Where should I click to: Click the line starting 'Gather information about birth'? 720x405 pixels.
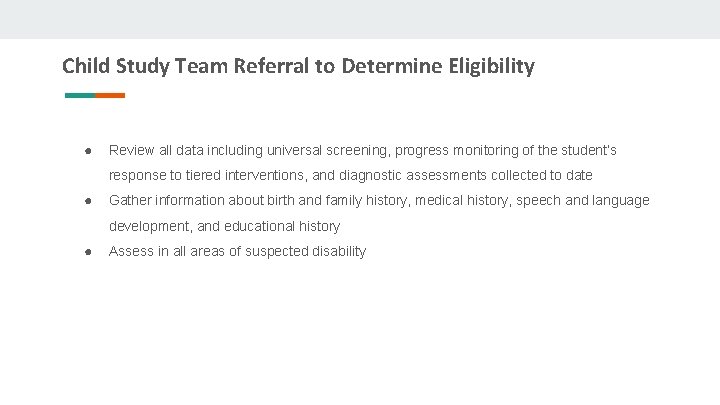(378, 200)
